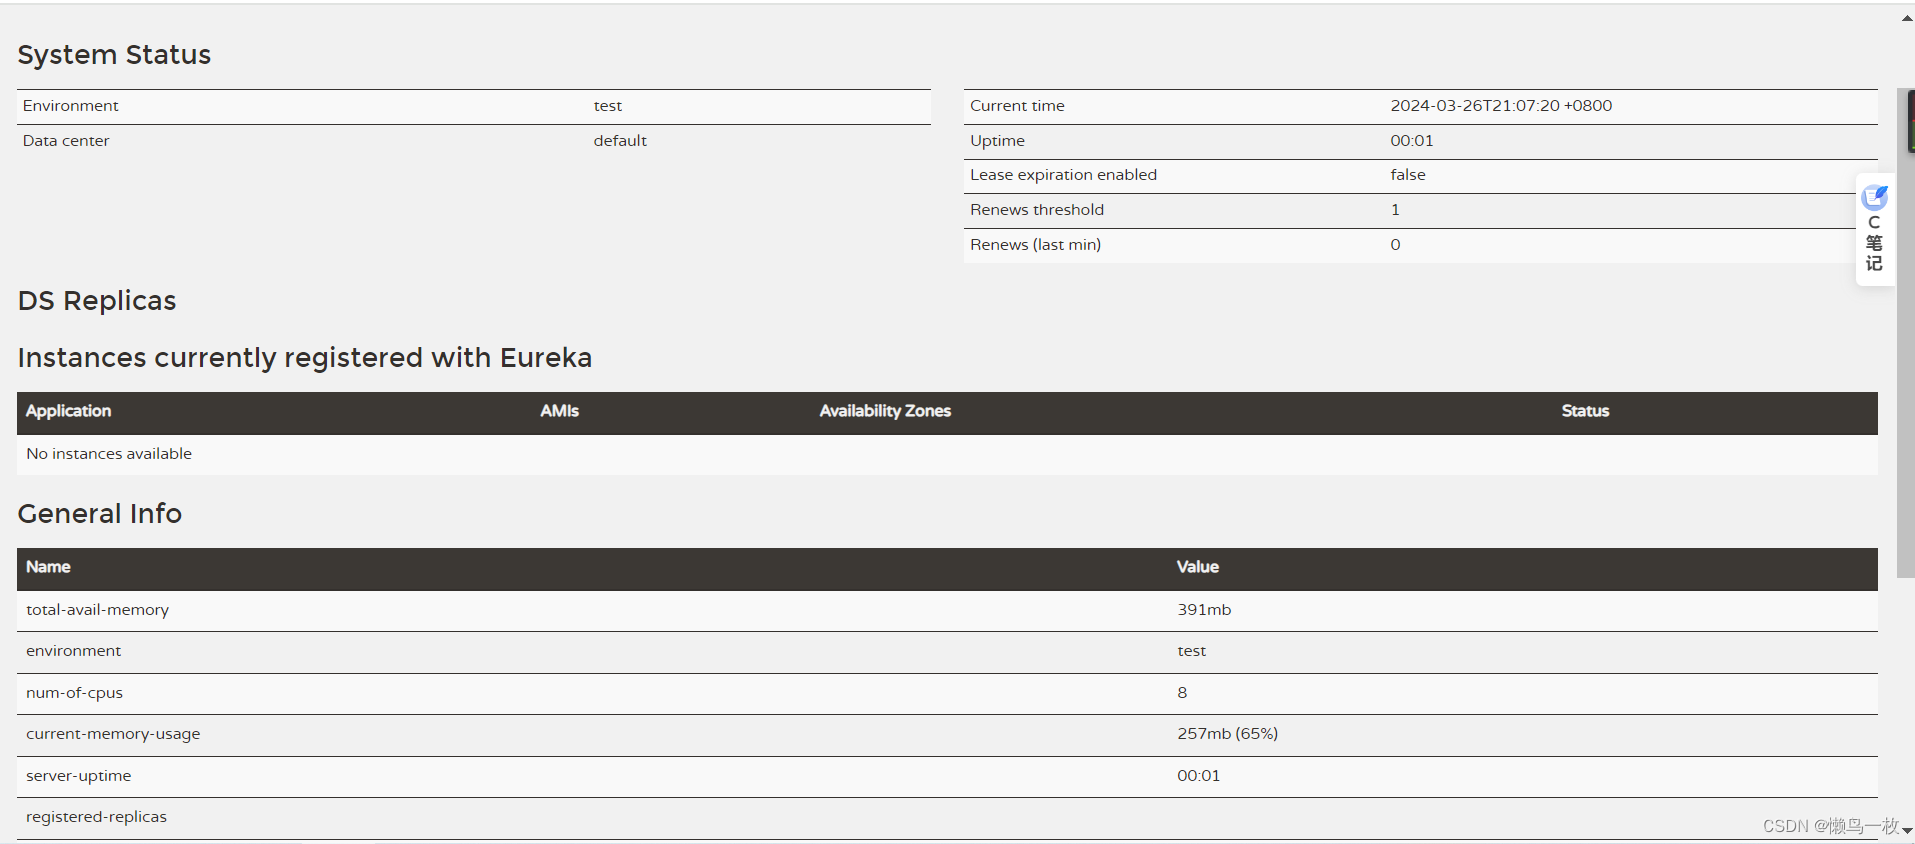
Task: Select the Uptime label
Action: coord(997,141)
